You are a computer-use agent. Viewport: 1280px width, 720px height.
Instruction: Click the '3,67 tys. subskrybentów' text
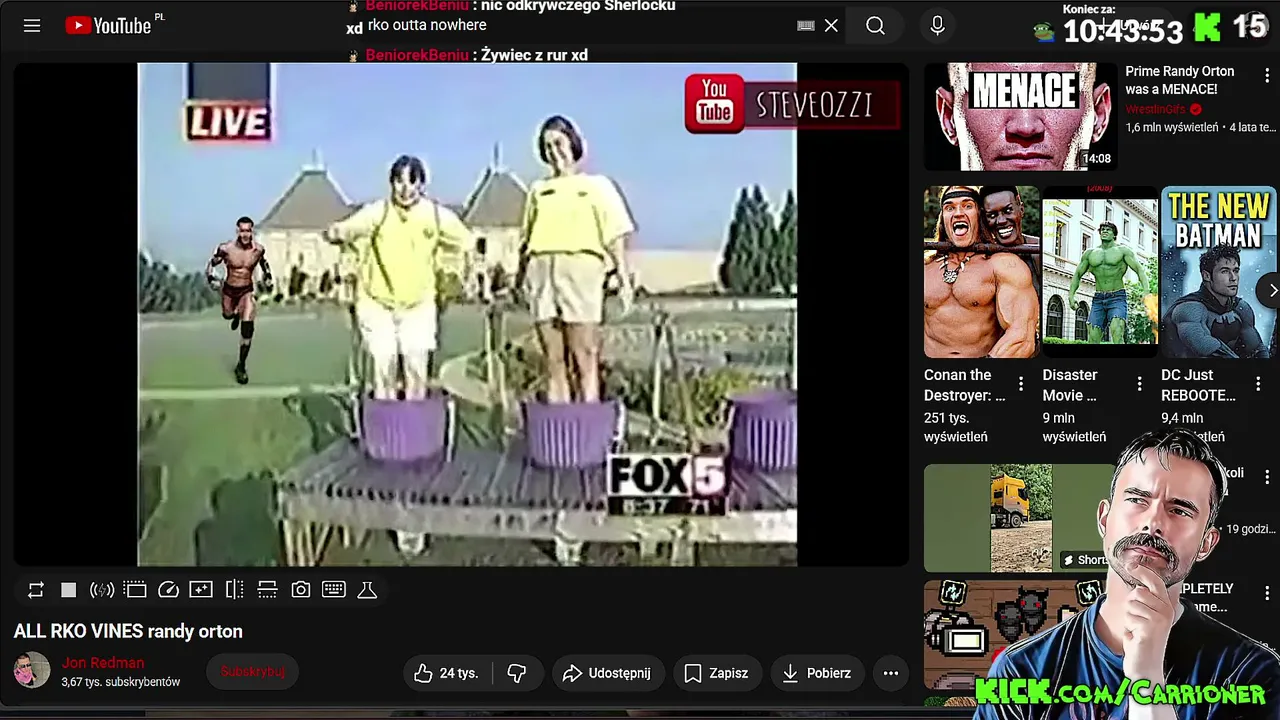point(121,682)
